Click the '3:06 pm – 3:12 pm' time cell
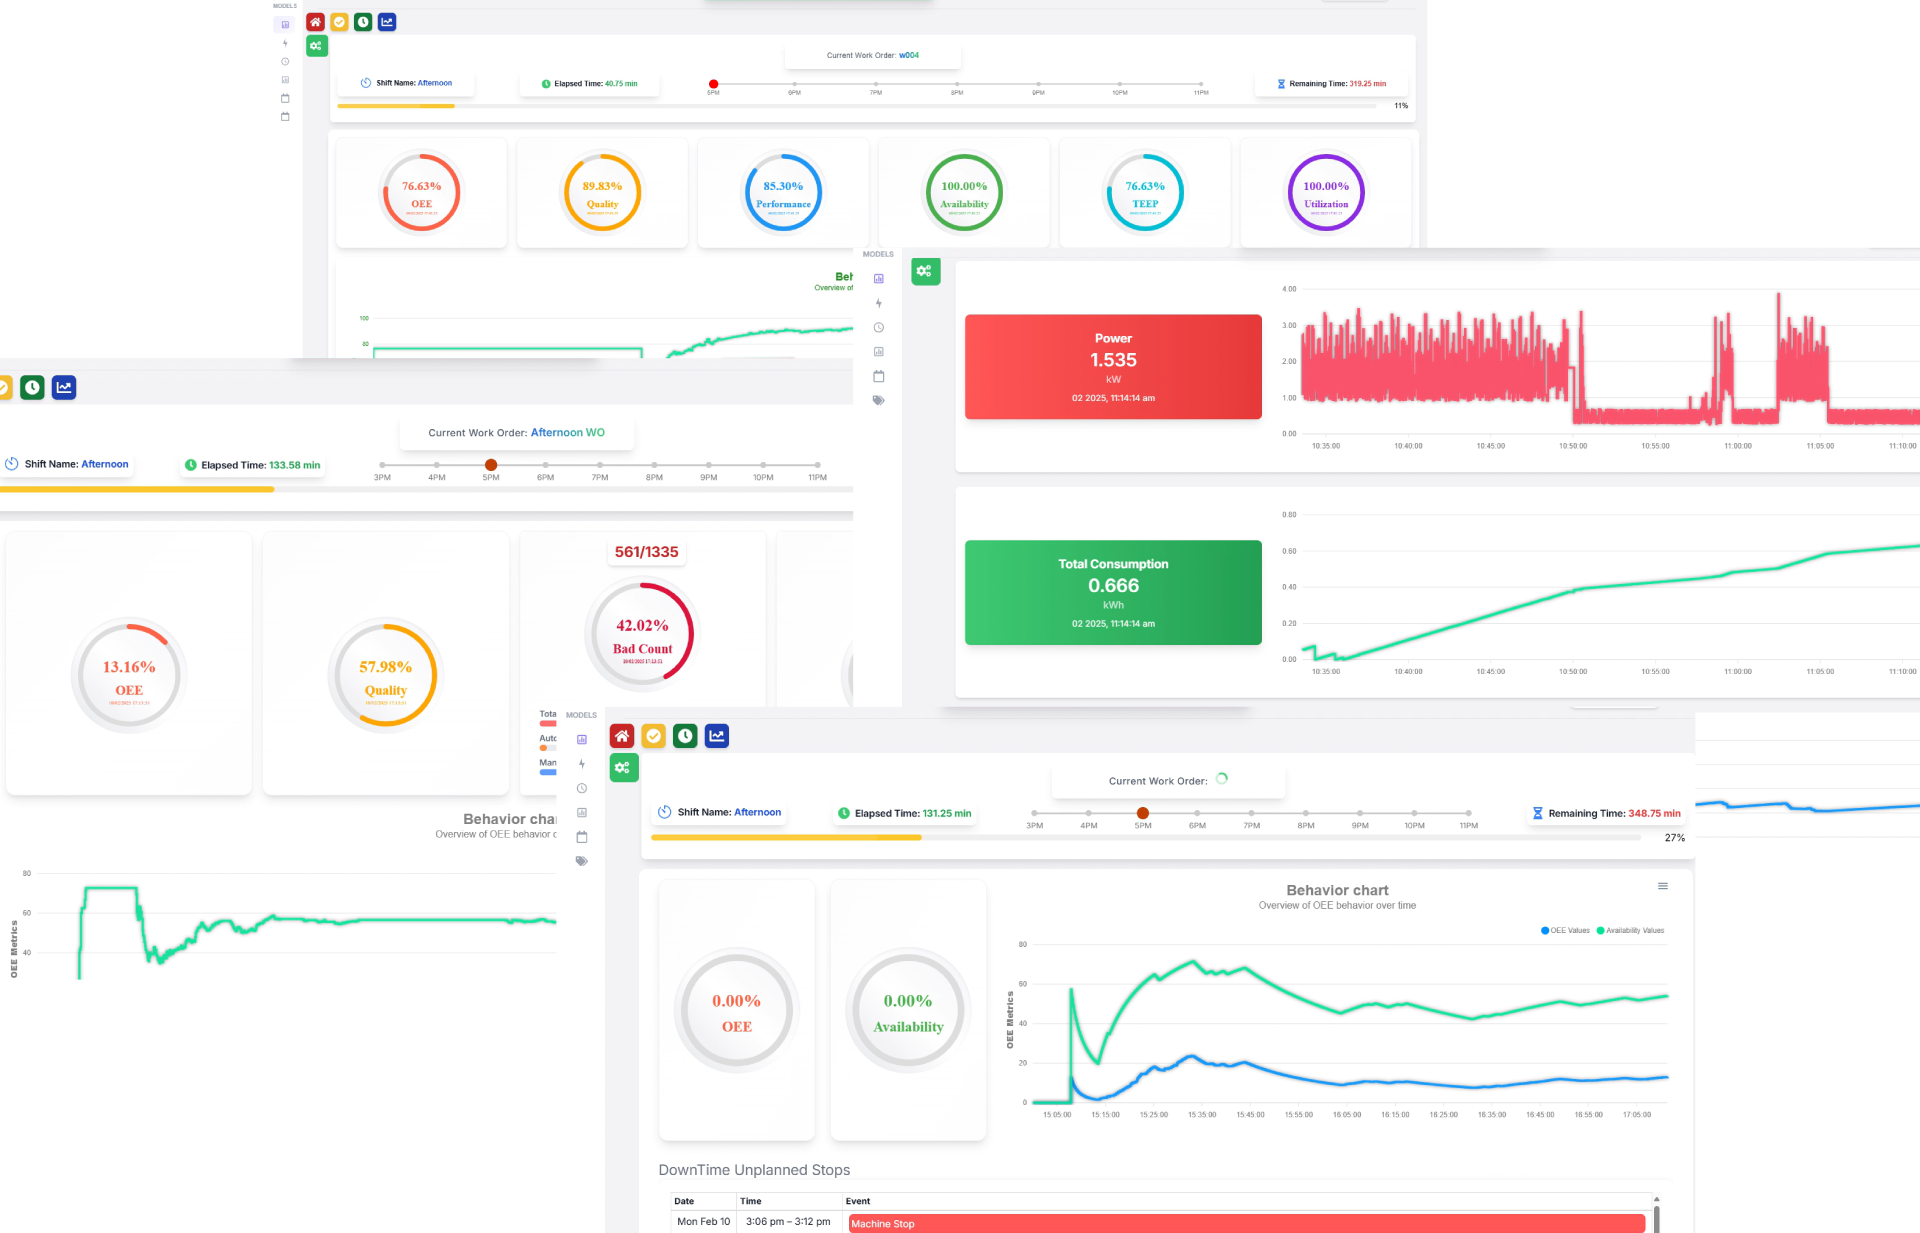Screen dimensions: 1920x1233 click(788, 1222)
